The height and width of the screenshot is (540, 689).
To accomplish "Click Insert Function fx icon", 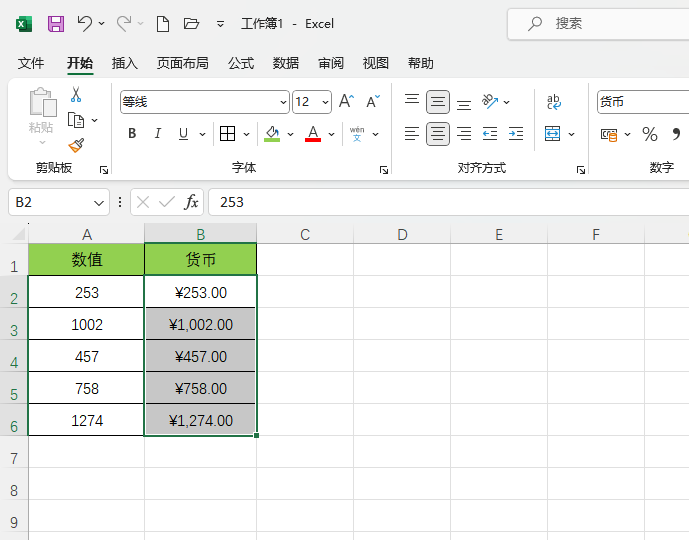I will click(x=191, y=202).
